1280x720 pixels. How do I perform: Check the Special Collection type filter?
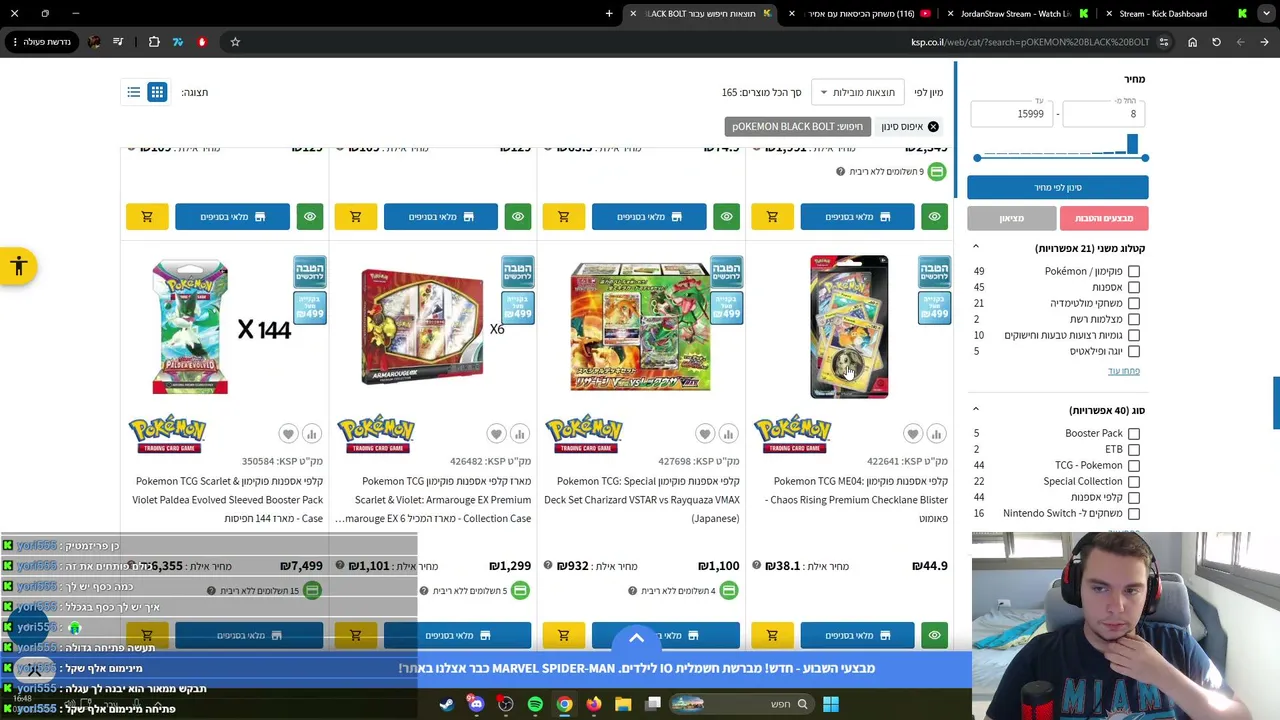(x=1134, y=482)
